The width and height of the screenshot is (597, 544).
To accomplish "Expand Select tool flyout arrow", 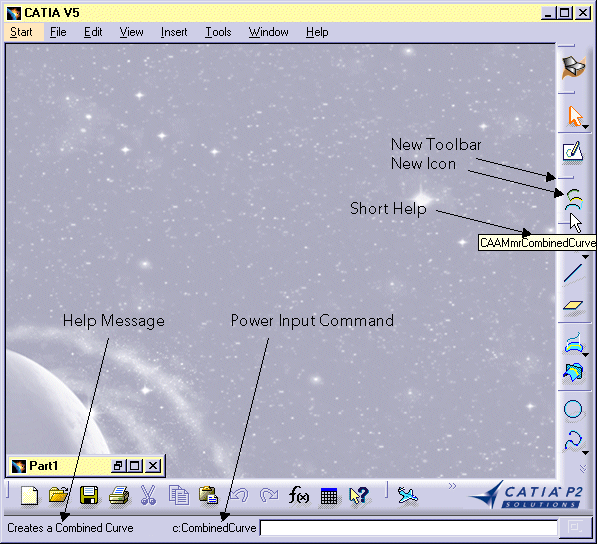I will (586, 127).
